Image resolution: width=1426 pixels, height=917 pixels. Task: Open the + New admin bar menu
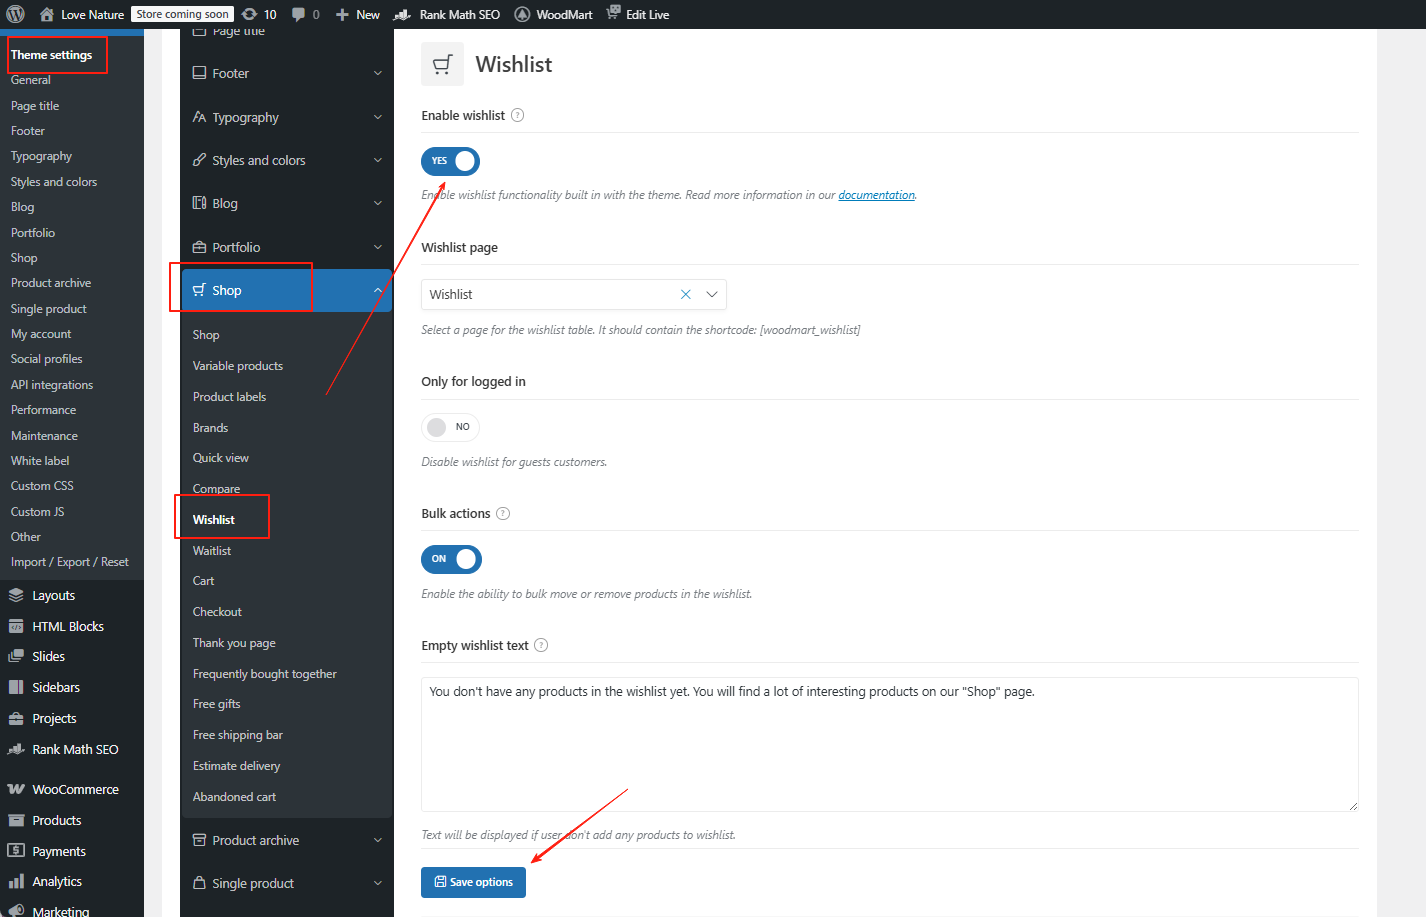point(357,13)
